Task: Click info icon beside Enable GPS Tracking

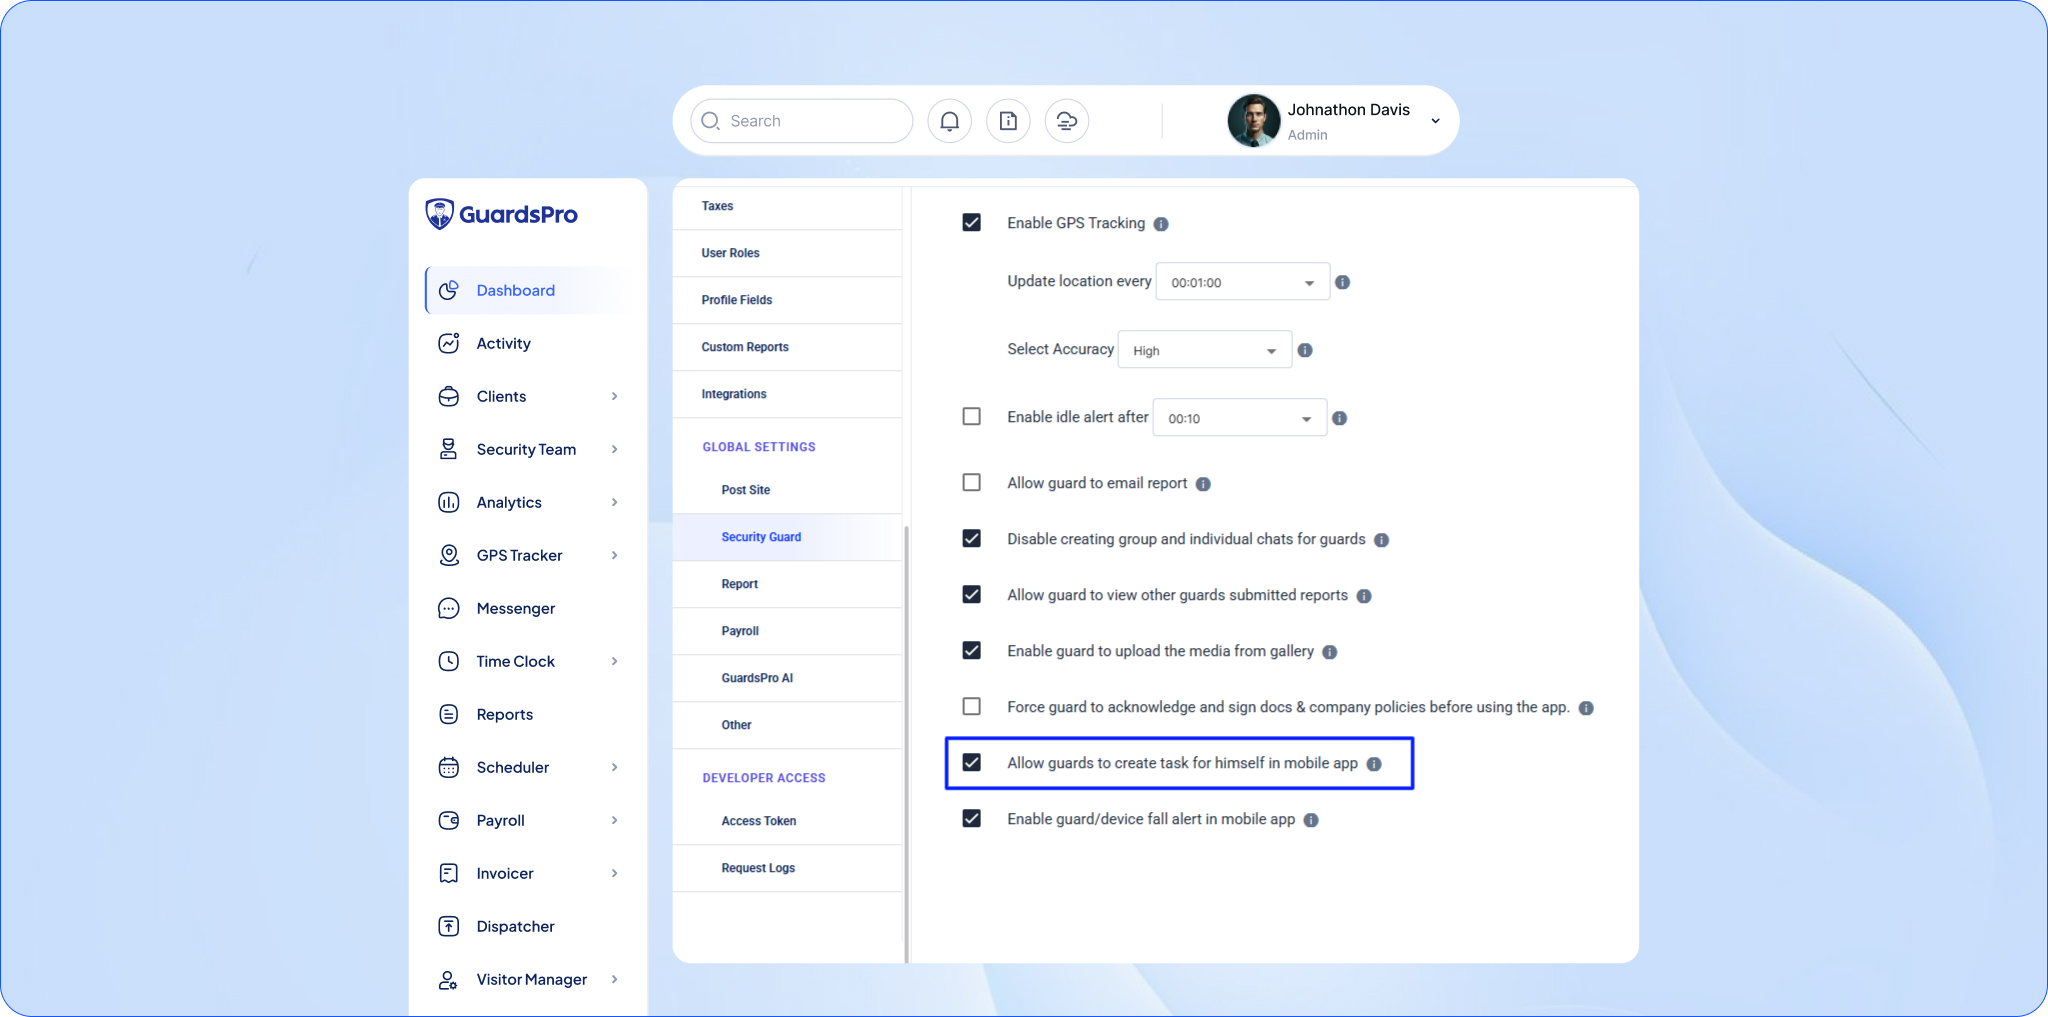Action: coord(1161,224)
